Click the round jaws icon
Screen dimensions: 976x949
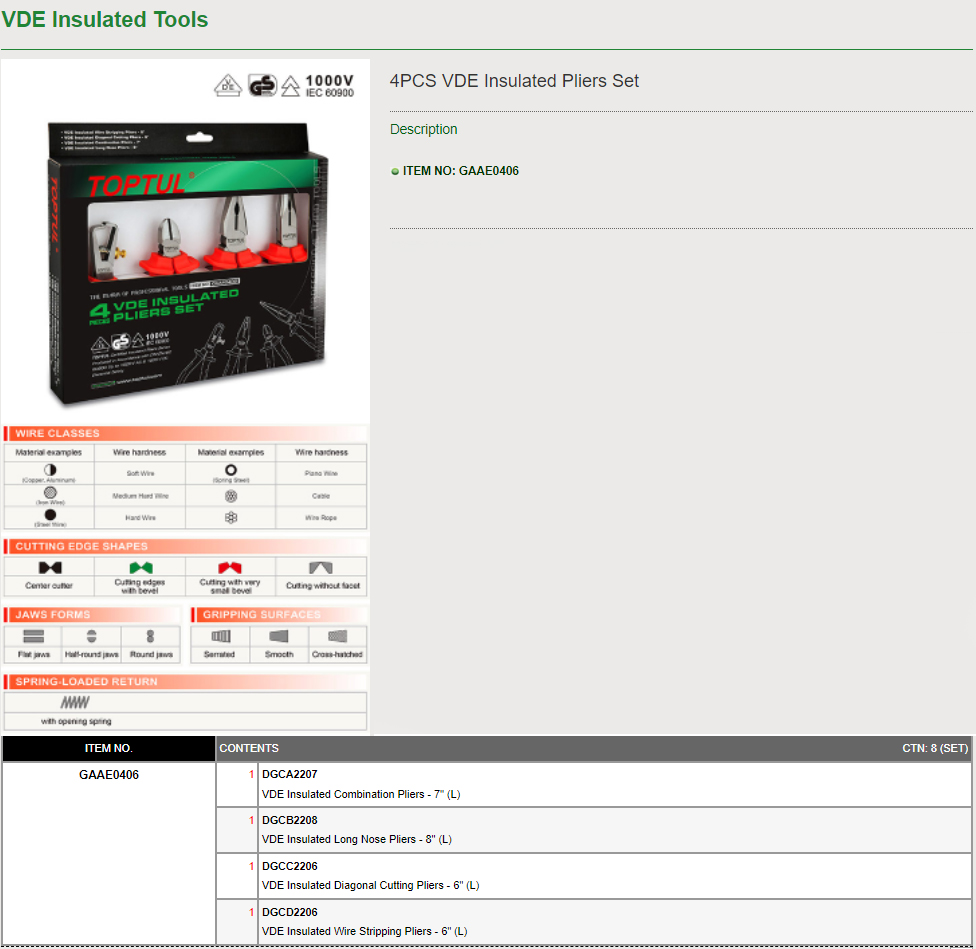[150, 636]
